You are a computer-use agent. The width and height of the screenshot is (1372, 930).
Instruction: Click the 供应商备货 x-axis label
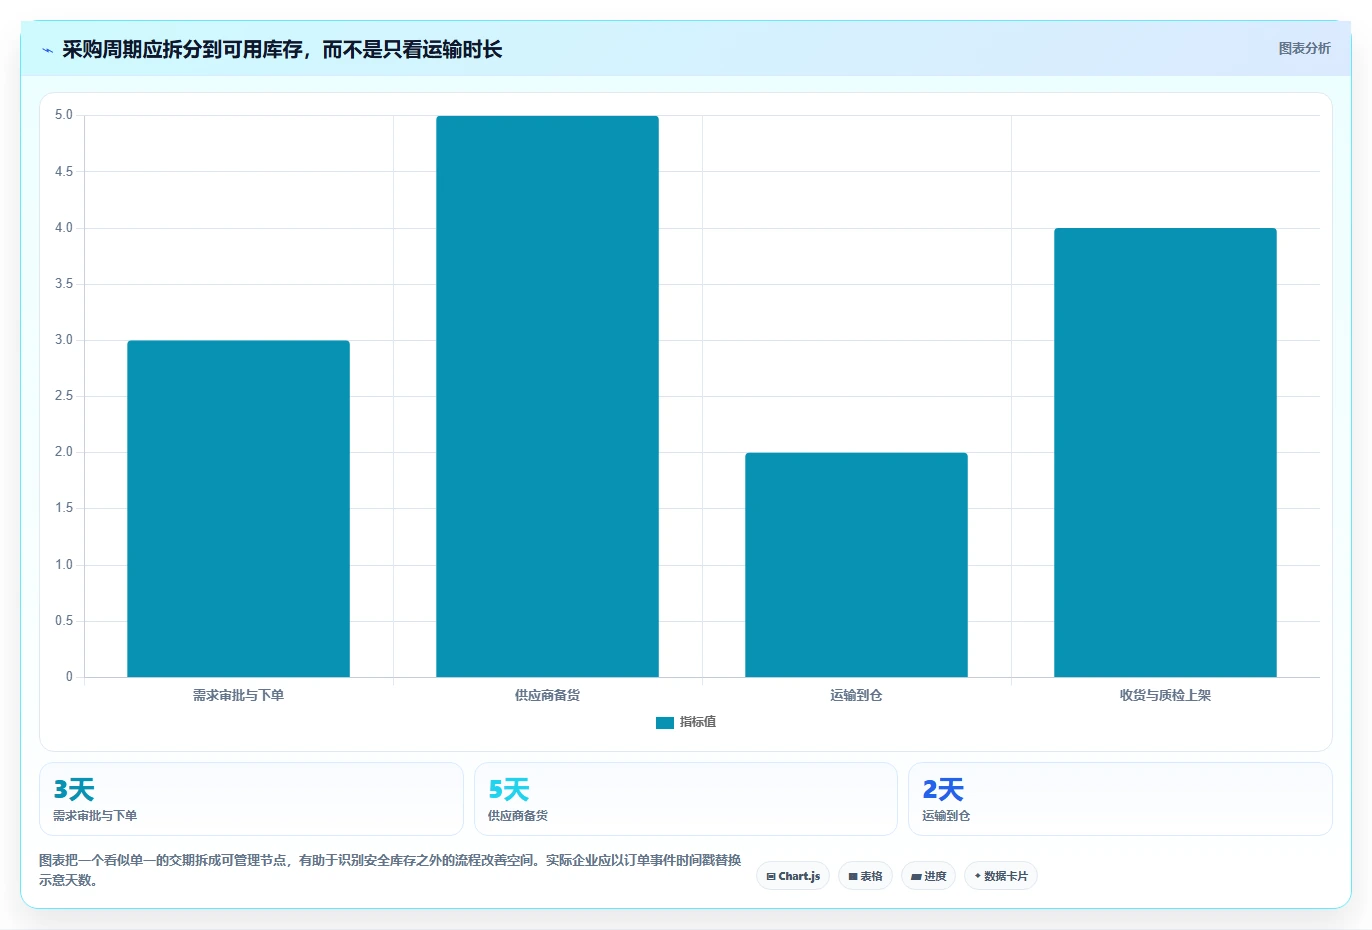point(547,695)
